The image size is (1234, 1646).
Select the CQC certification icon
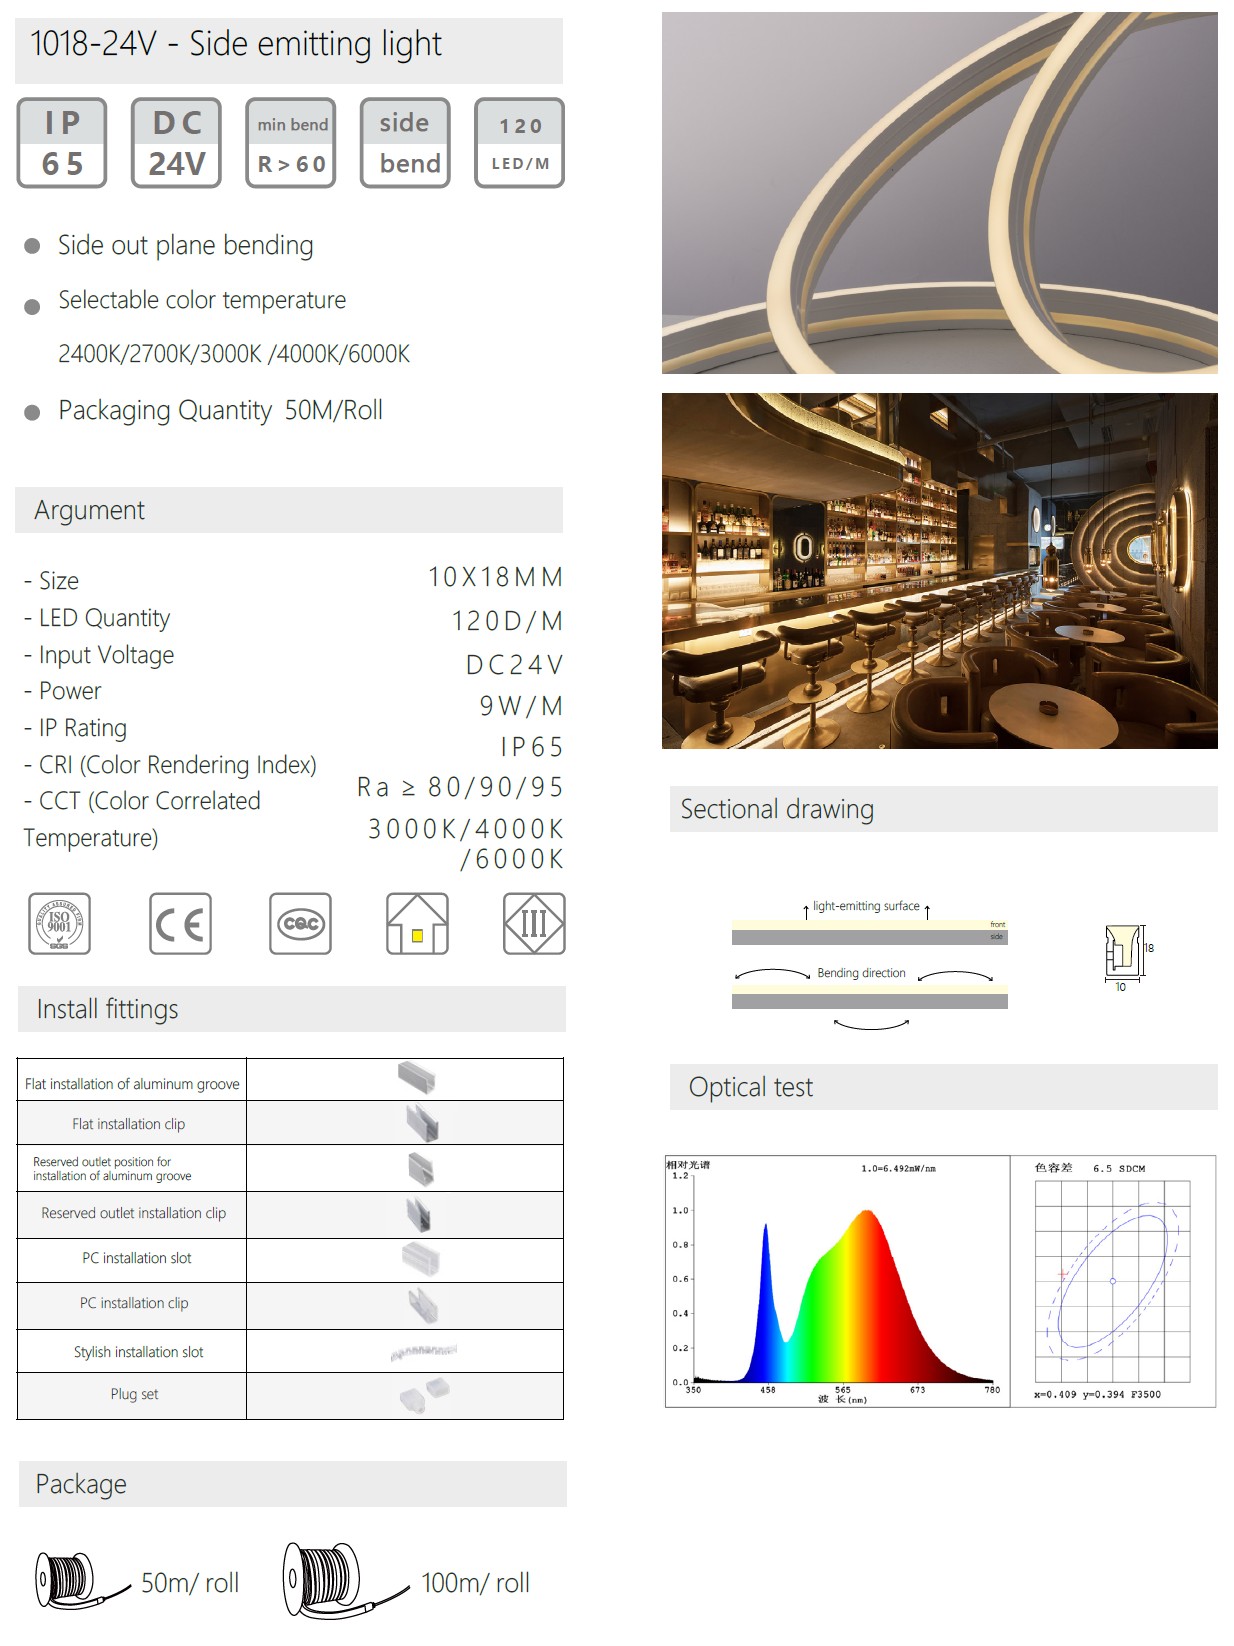tap(300, 923)
